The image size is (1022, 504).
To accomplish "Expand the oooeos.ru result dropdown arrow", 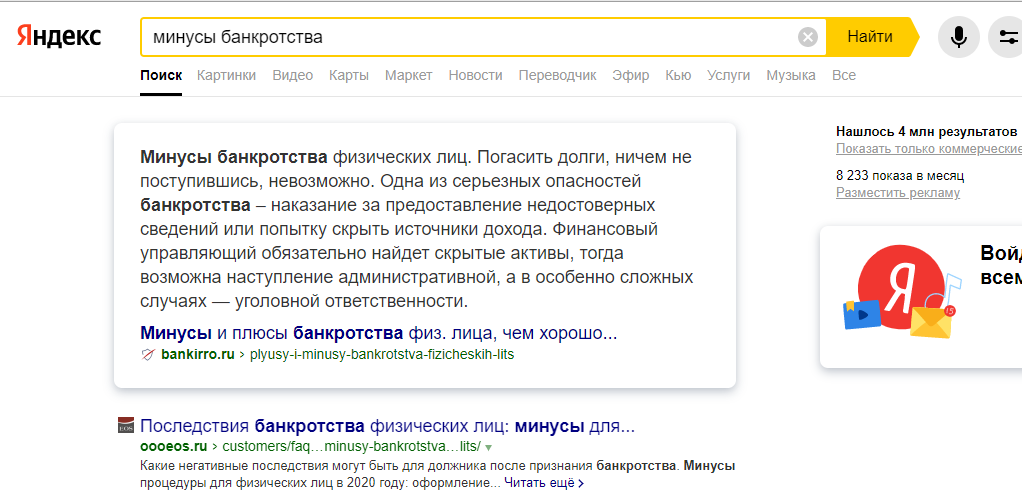I will click(x=488, y=448).
